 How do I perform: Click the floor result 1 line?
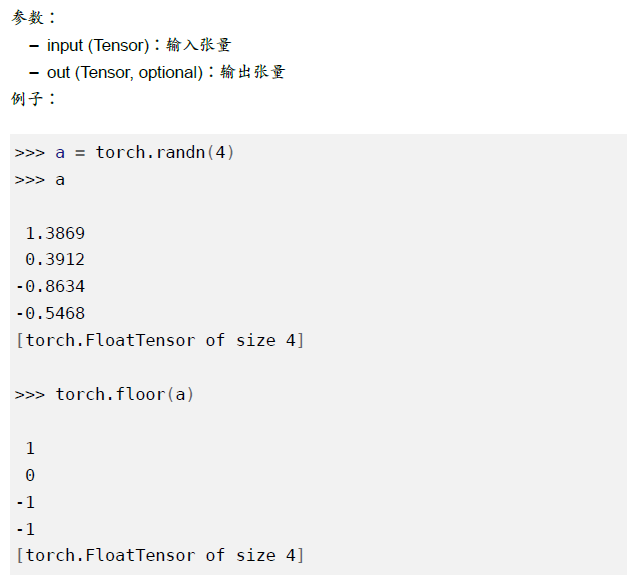pyautogui.click(x=30, y=448)
